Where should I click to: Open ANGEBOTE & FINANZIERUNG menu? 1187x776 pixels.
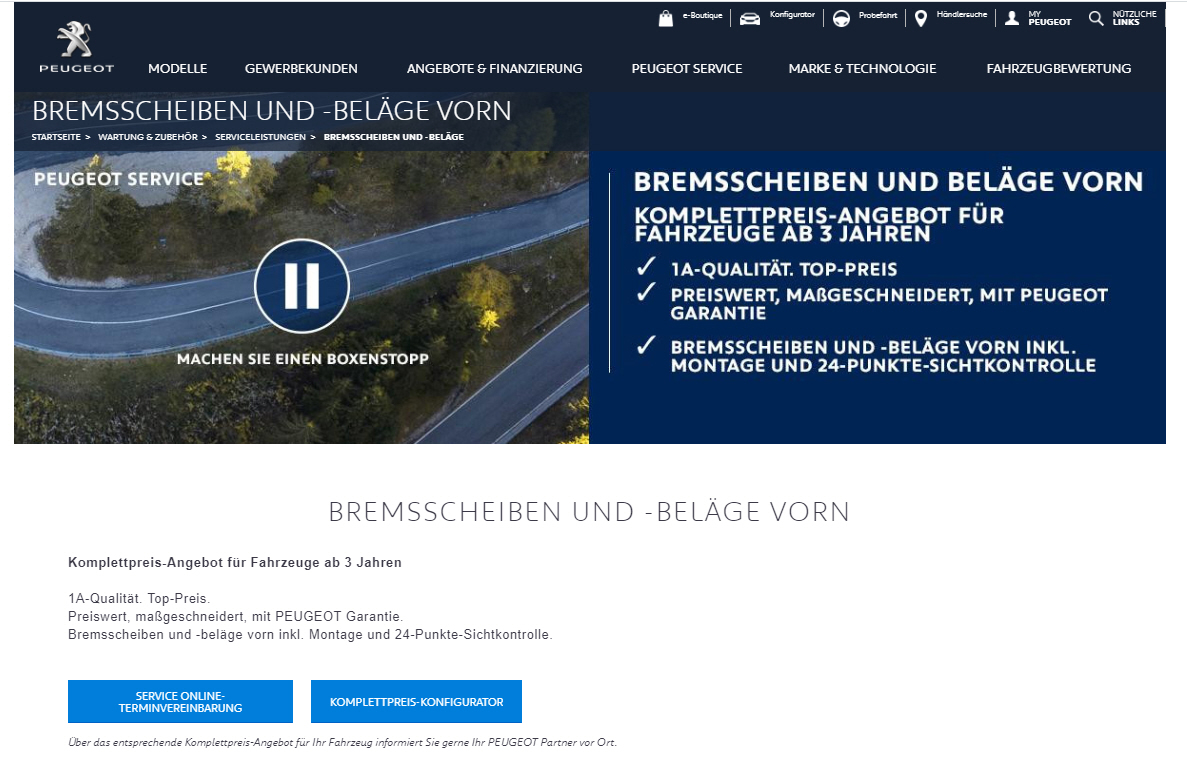point(494,69)
